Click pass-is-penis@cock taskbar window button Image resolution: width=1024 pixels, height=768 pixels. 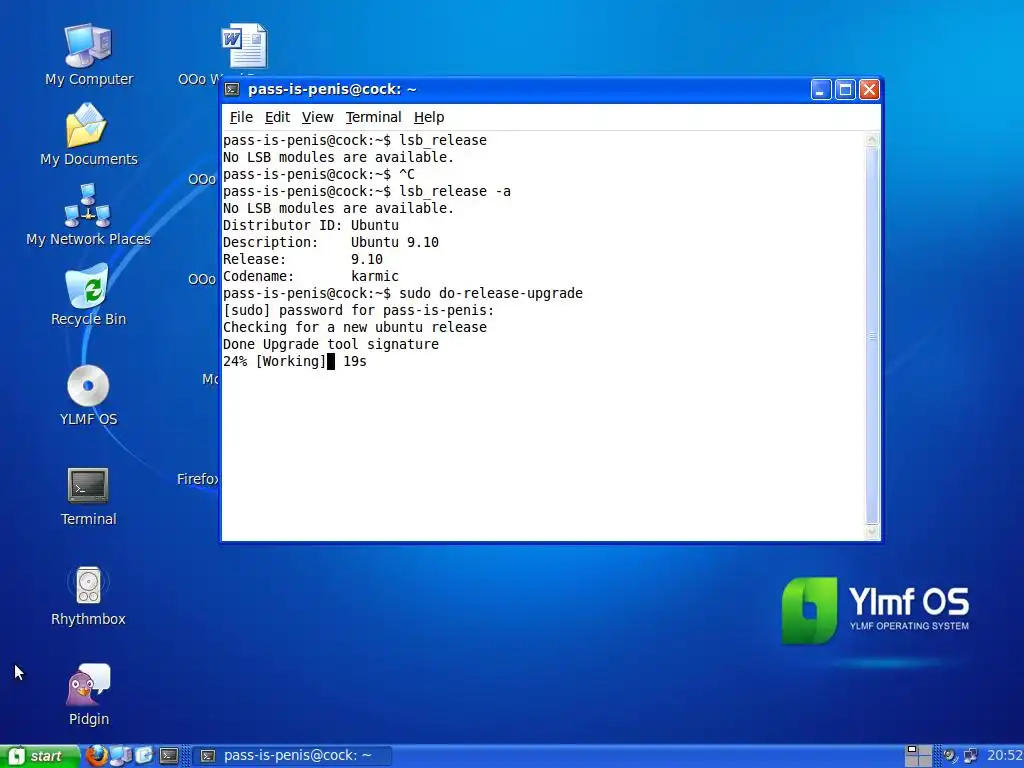pos(293,756)
